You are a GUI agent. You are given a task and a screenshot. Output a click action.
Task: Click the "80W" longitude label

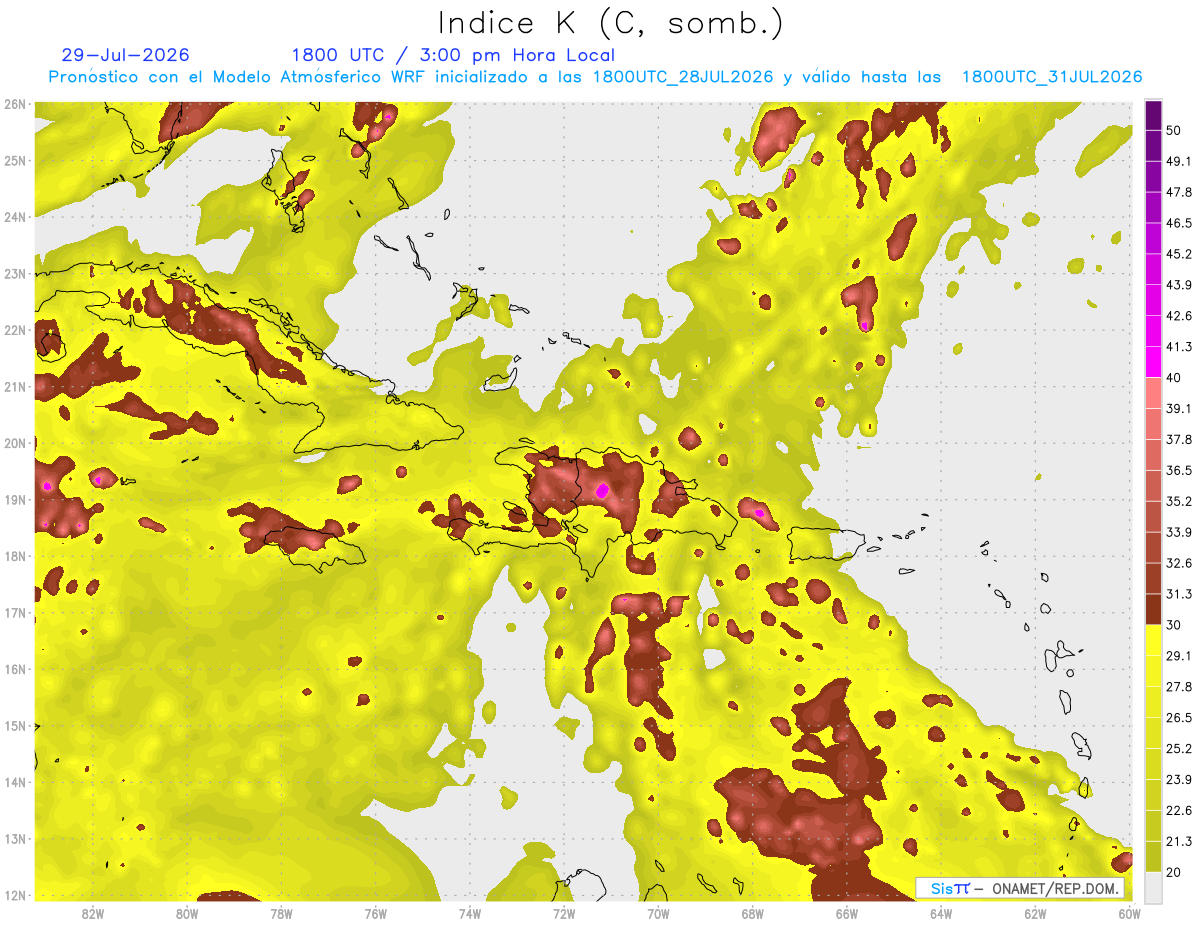coord(187,913)
